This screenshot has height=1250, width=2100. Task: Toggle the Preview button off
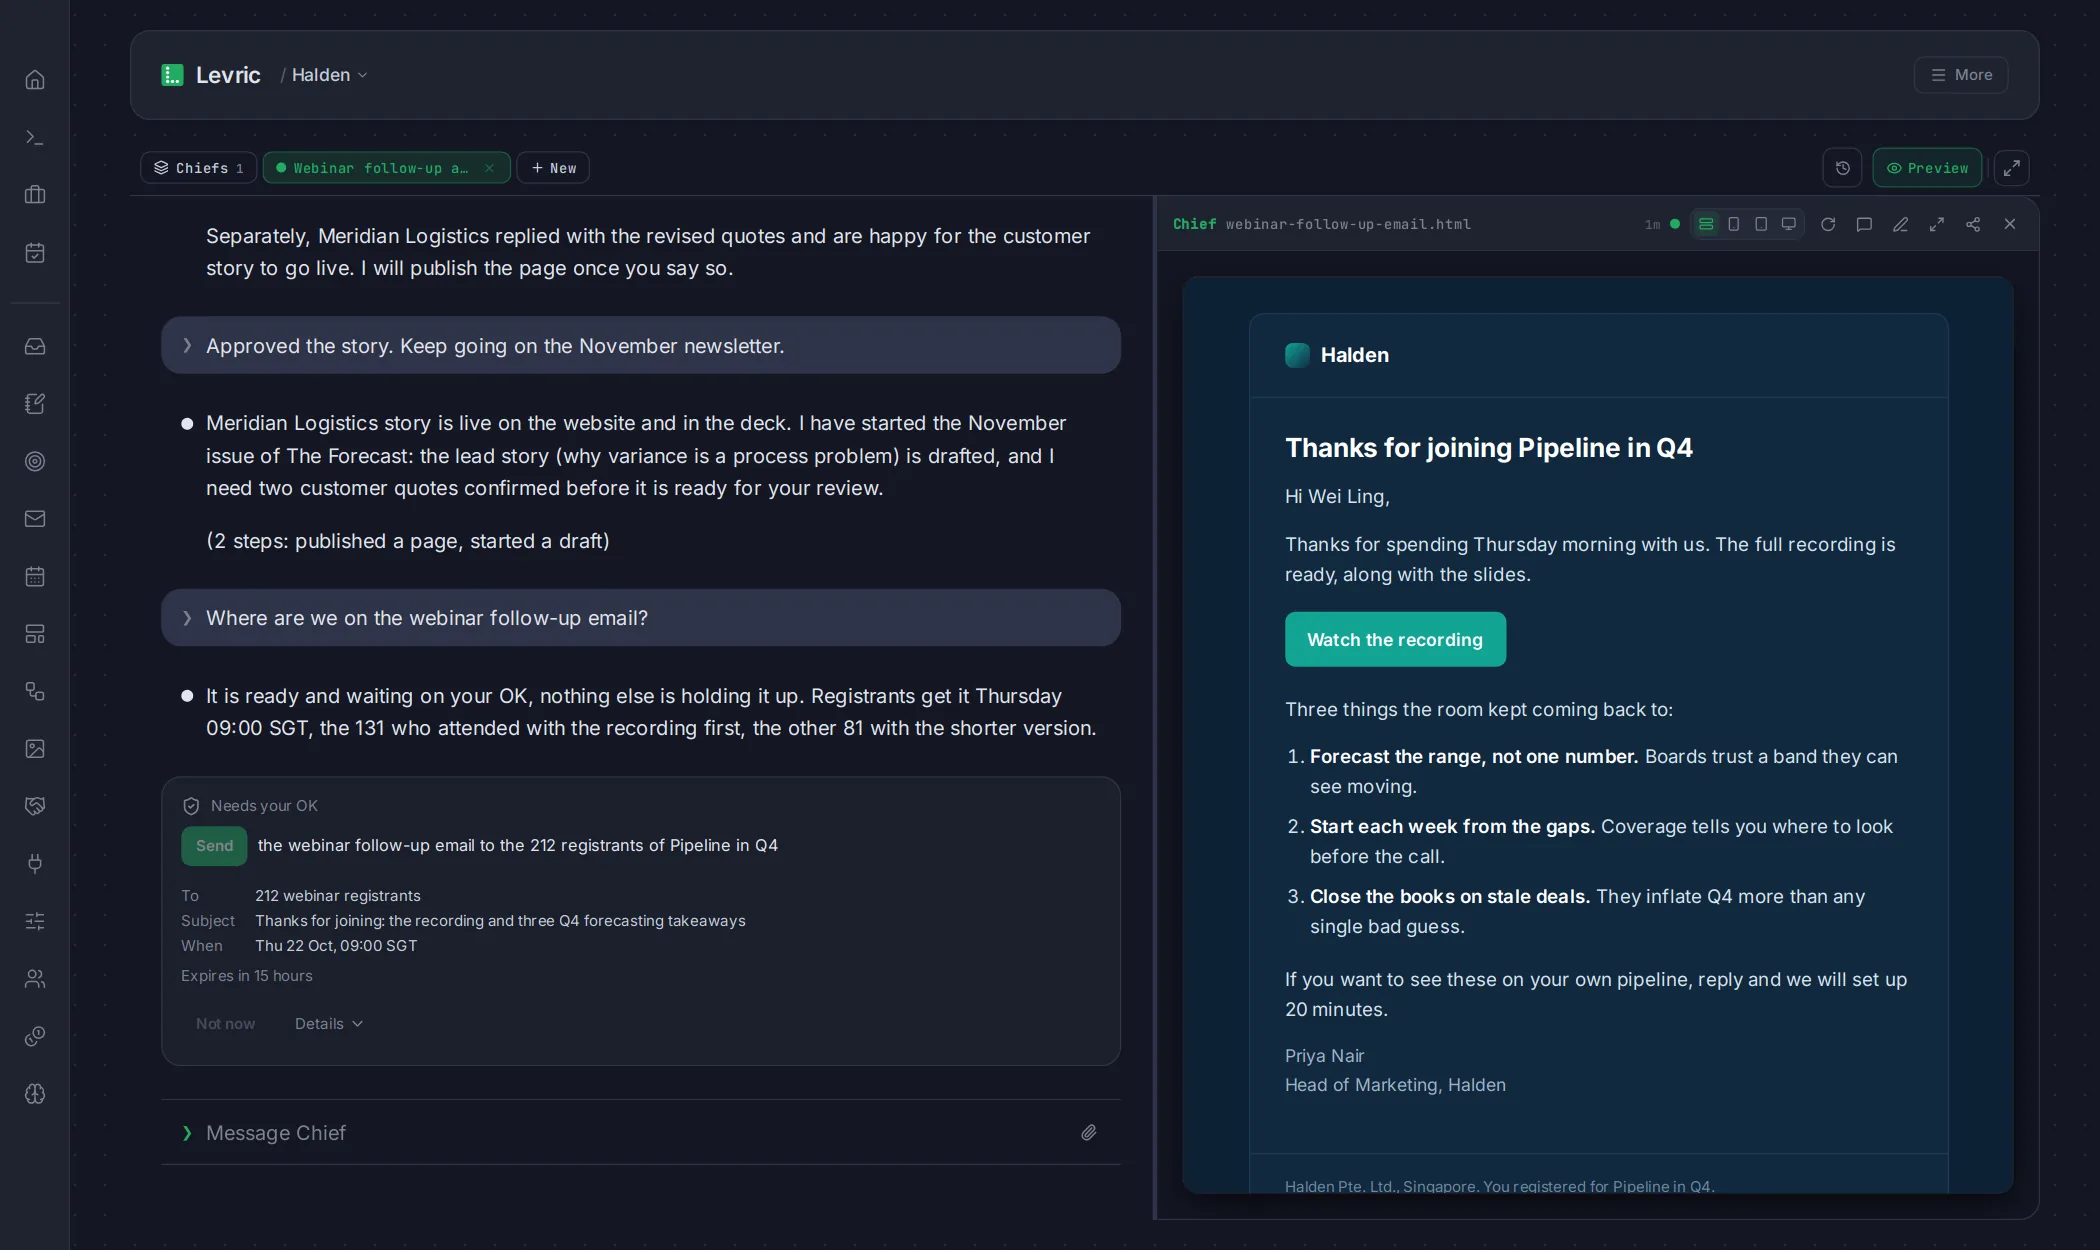coord(1927,168)
